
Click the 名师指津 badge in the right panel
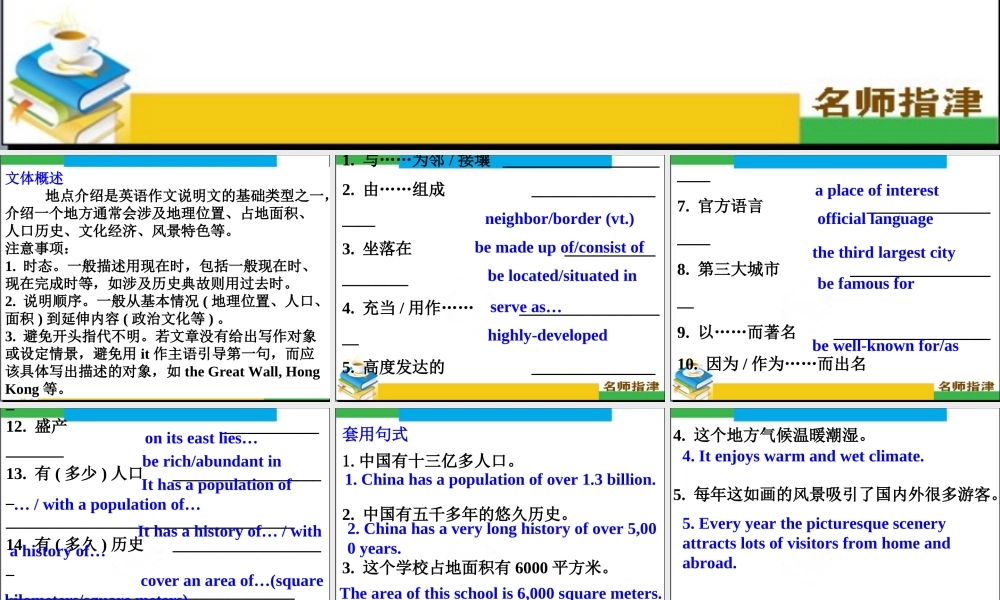[963, 386]
